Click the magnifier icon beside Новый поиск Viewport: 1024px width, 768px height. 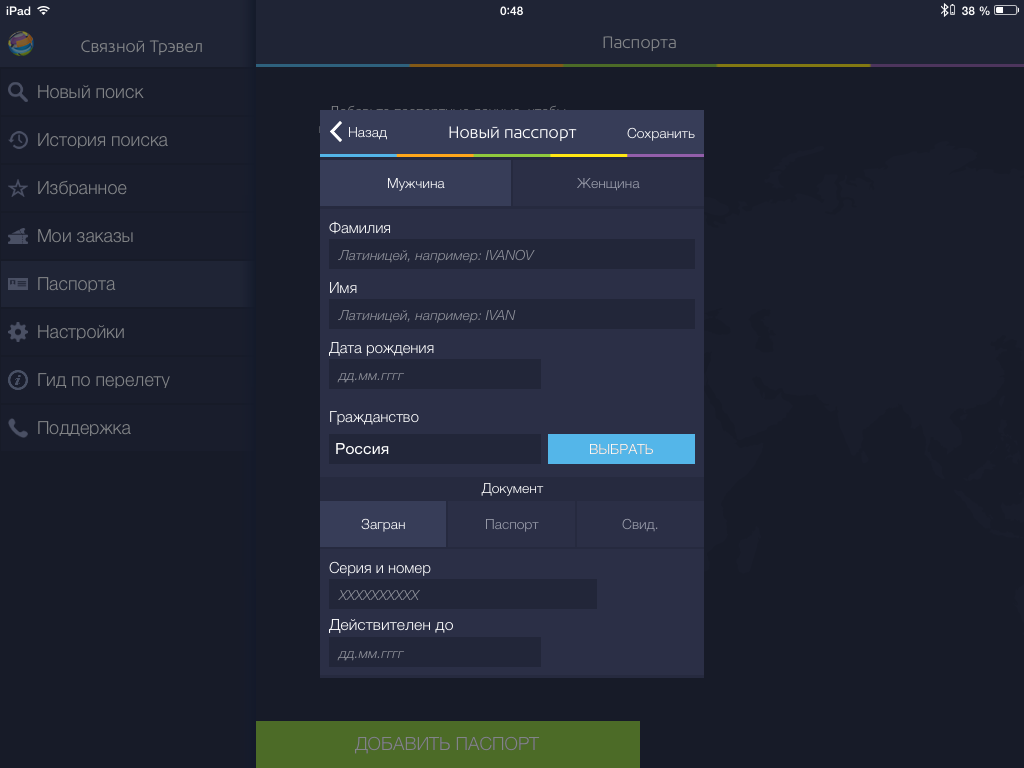click(x=18, y=92)
